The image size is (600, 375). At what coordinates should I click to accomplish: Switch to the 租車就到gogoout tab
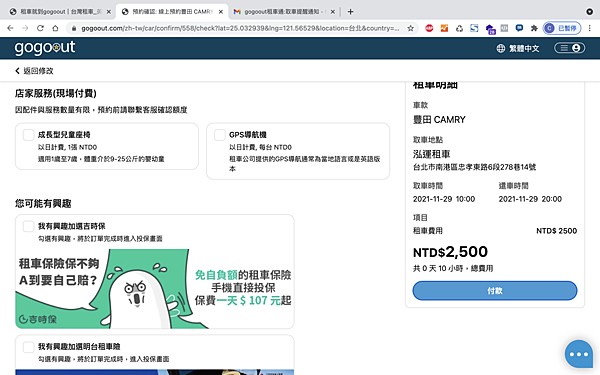click(x=60, y=12)
